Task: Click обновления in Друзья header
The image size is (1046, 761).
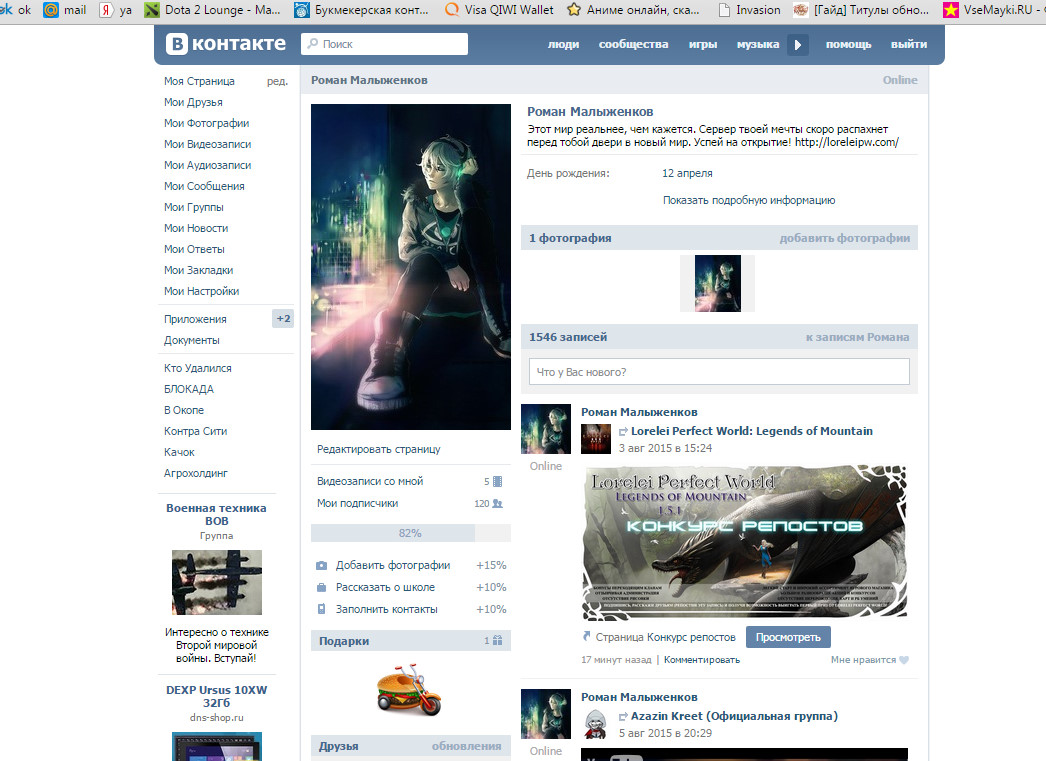Action: [466, 746]
